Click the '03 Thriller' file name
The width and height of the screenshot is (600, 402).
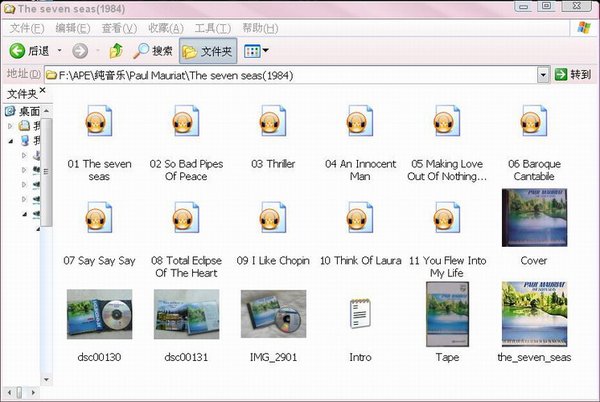pos(273,164)
